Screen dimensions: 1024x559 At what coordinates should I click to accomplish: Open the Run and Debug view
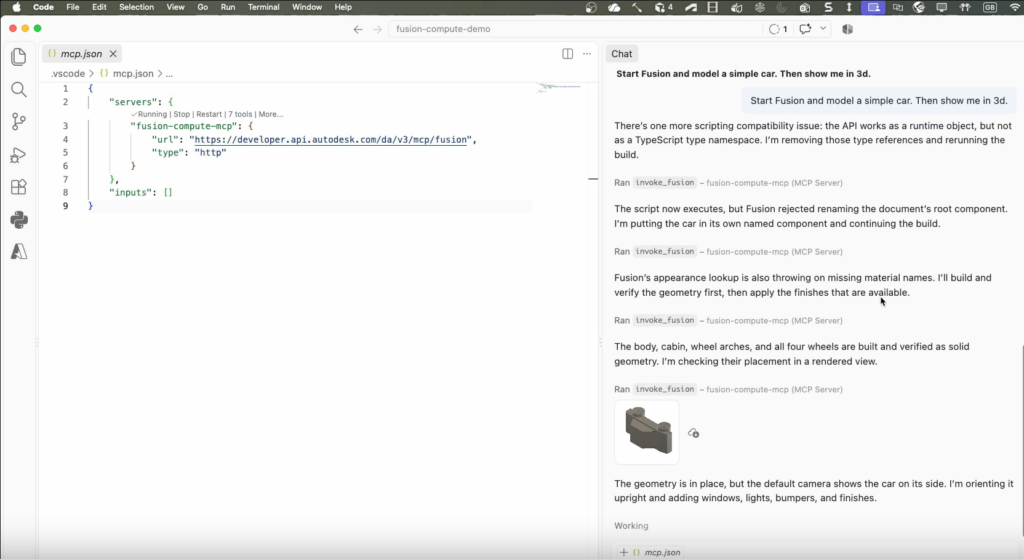pos(19,155)
